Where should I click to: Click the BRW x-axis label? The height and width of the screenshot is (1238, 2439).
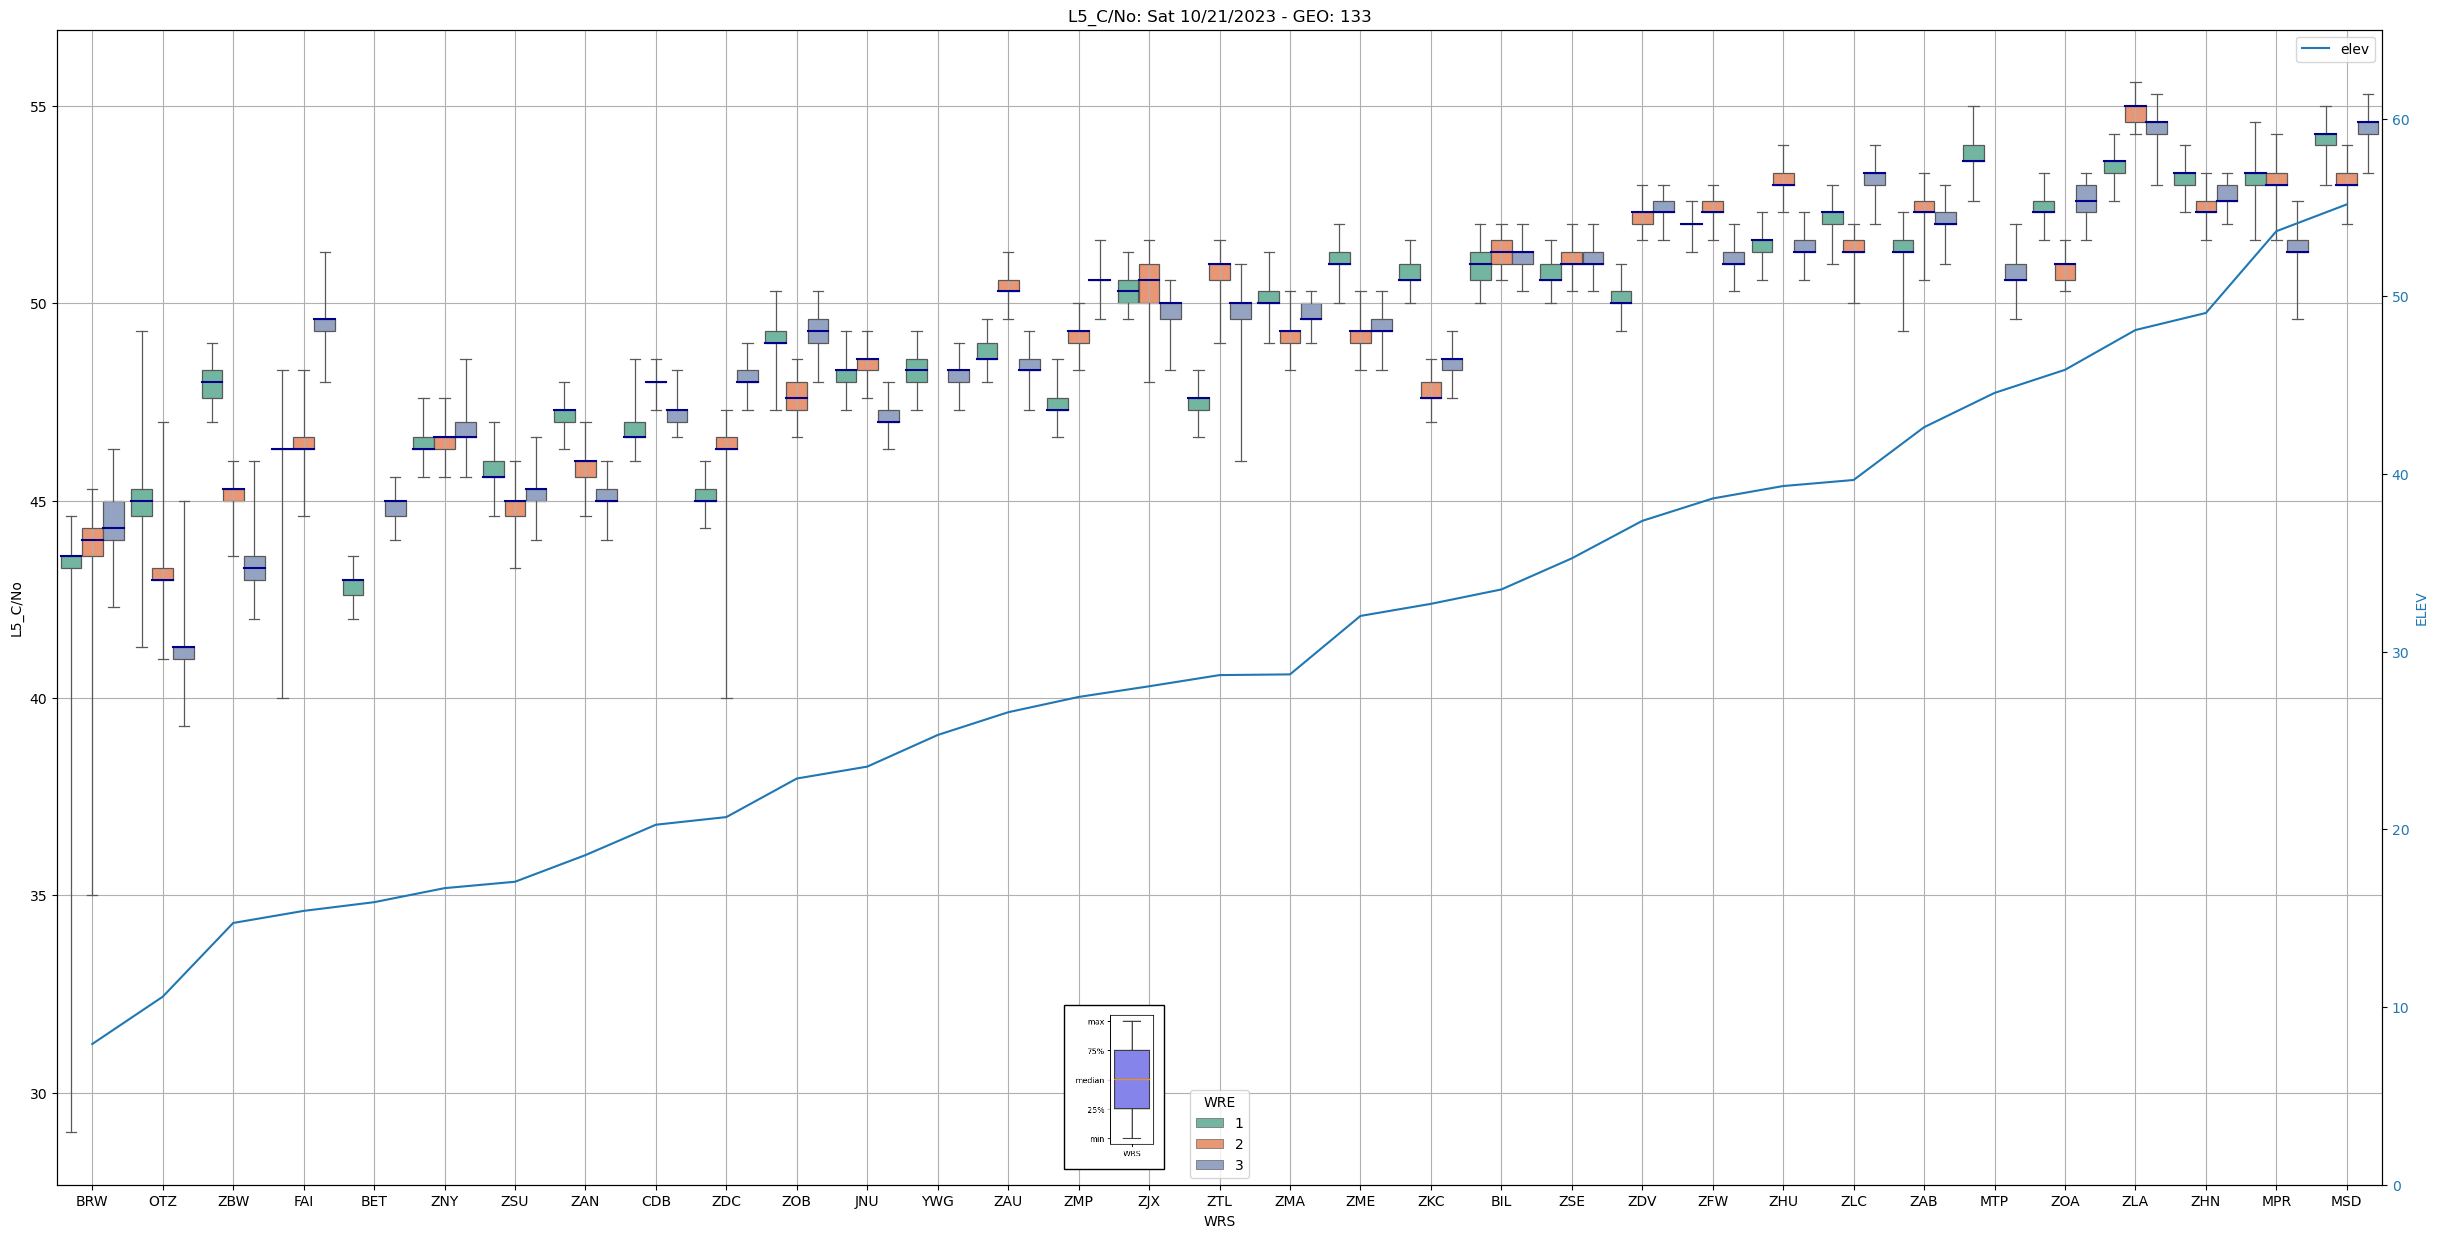click(x=92, y=1201)
